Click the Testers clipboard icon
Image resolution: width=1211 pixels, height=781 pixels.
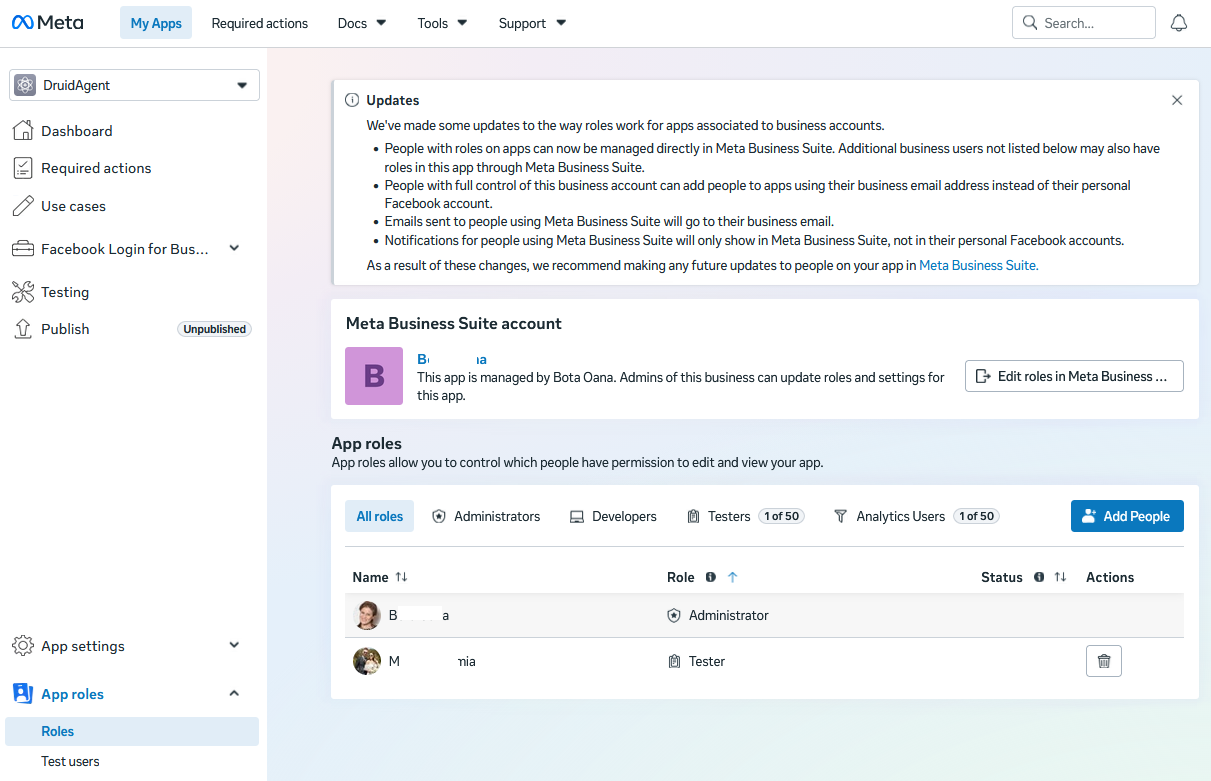pyautogui.click(x=693, y=517)
